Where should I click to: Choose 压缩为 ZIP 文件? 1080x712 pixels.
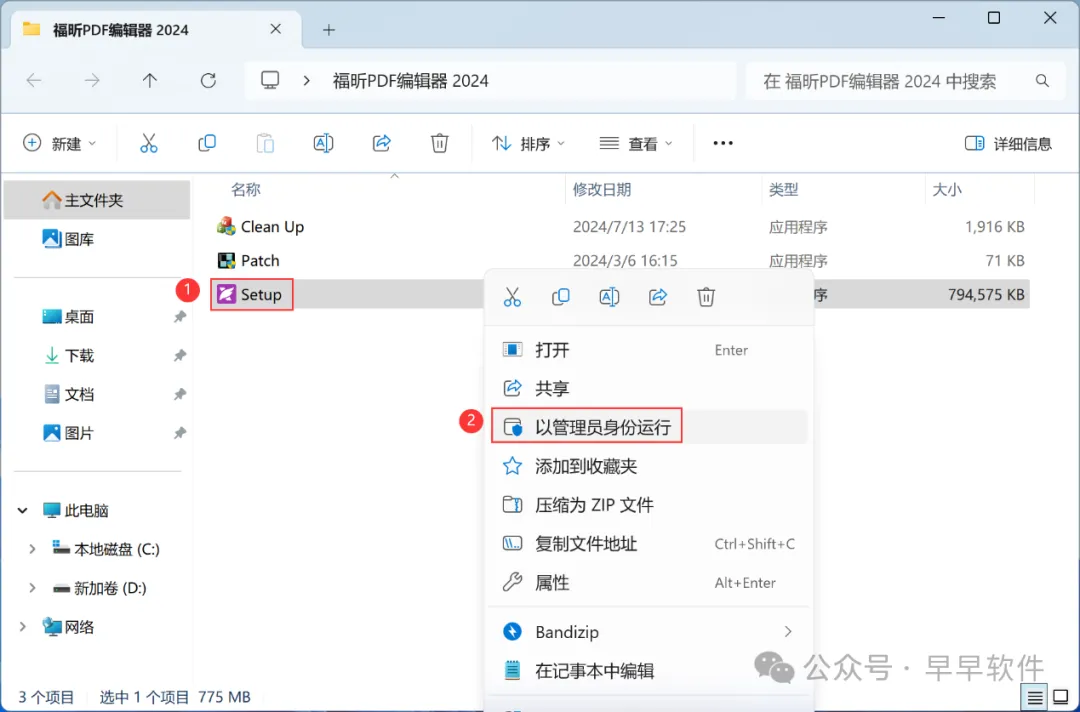pos(649,505)
